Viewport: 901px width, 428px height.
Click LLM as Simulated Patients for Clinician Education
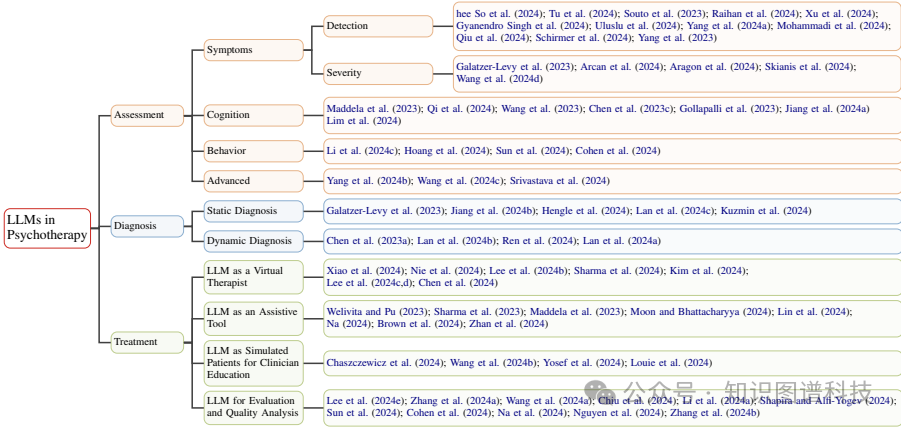[x=253, y=363]
